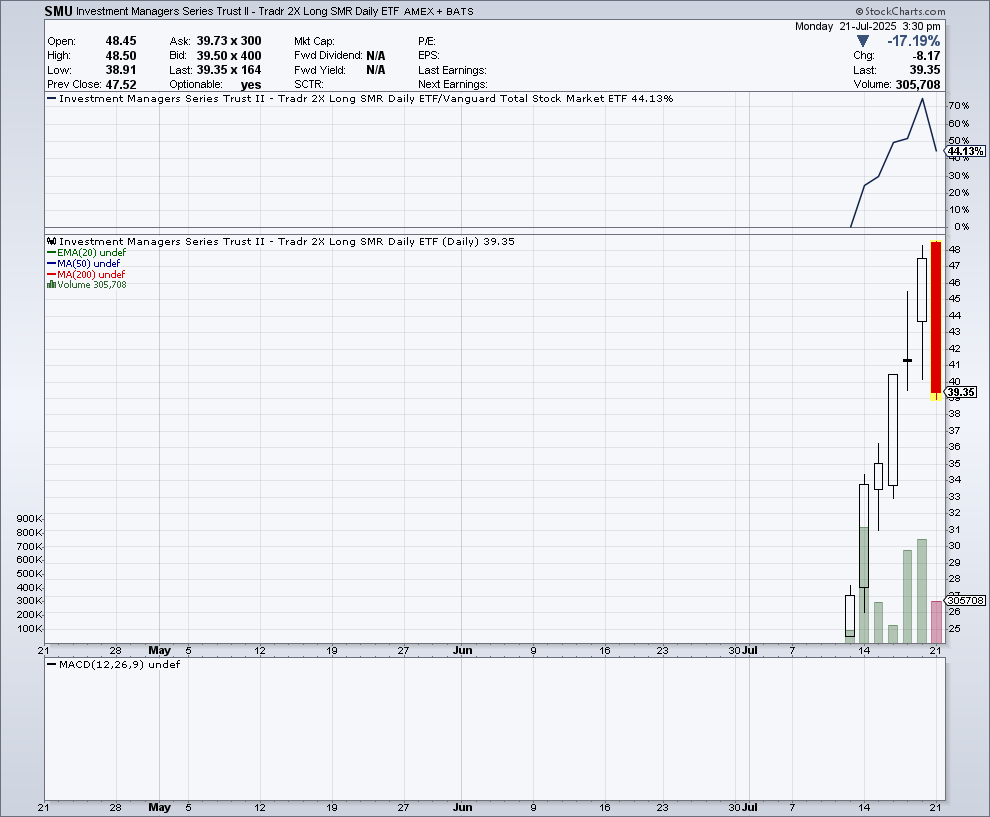
Task: Click the pink July 21 volume bar
Action: tap(936, 622)
